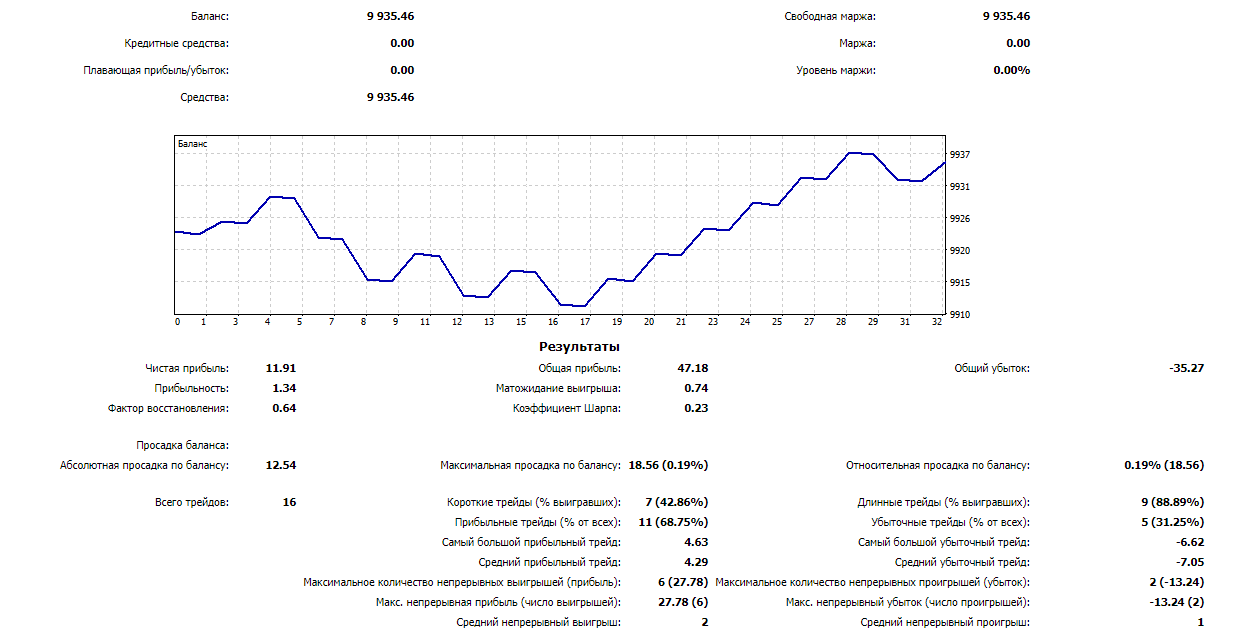The width and height of the screenshot is (1252, 641).
Task: Click the "Общая прибыль:" label
Action: tap(580, 368)
